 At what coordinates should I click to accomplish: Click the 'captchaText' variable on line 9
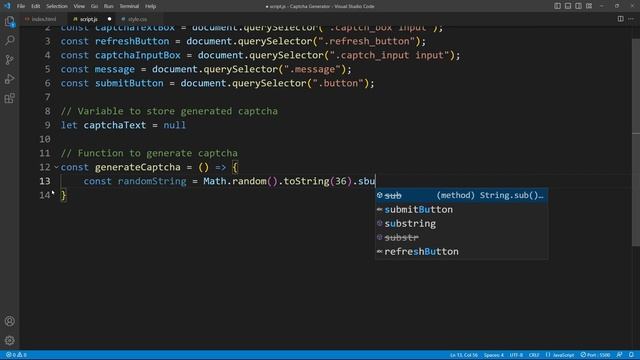tap(115, 125)
